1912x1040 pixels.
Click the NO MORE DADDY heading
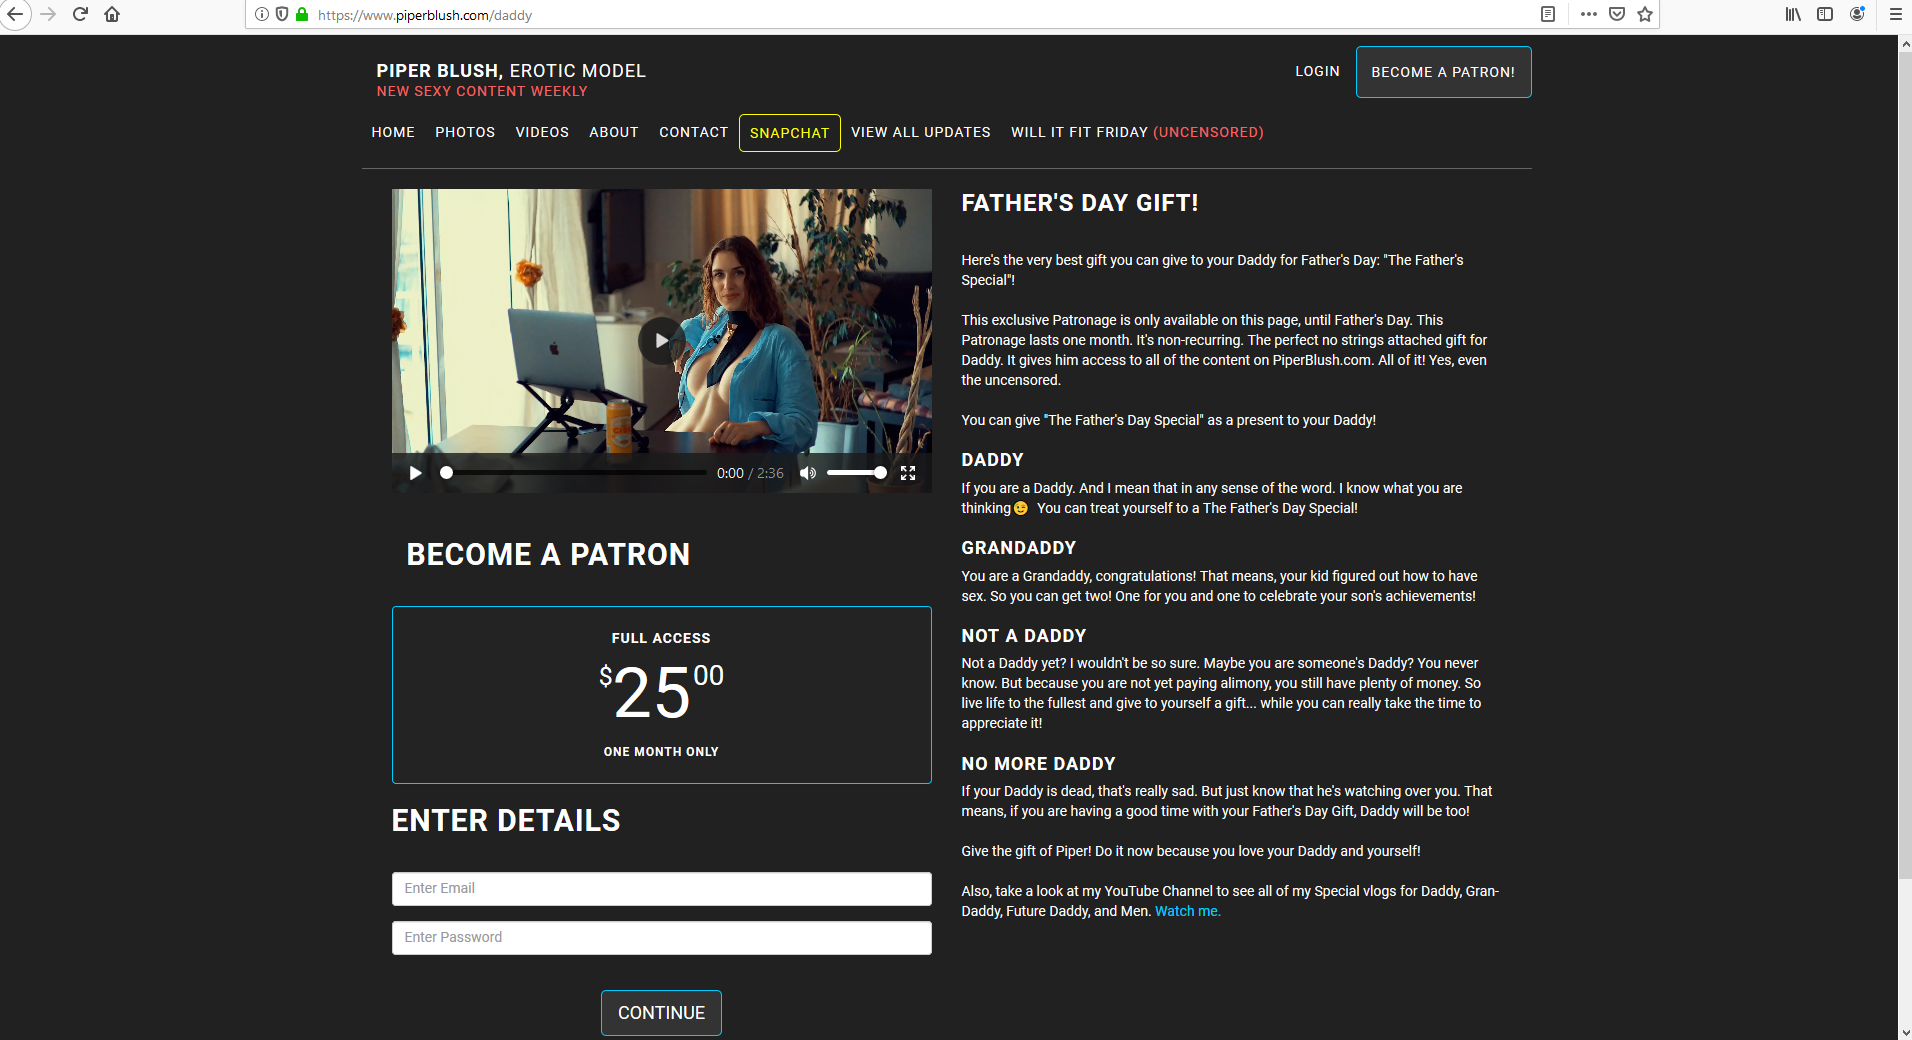1038,764
